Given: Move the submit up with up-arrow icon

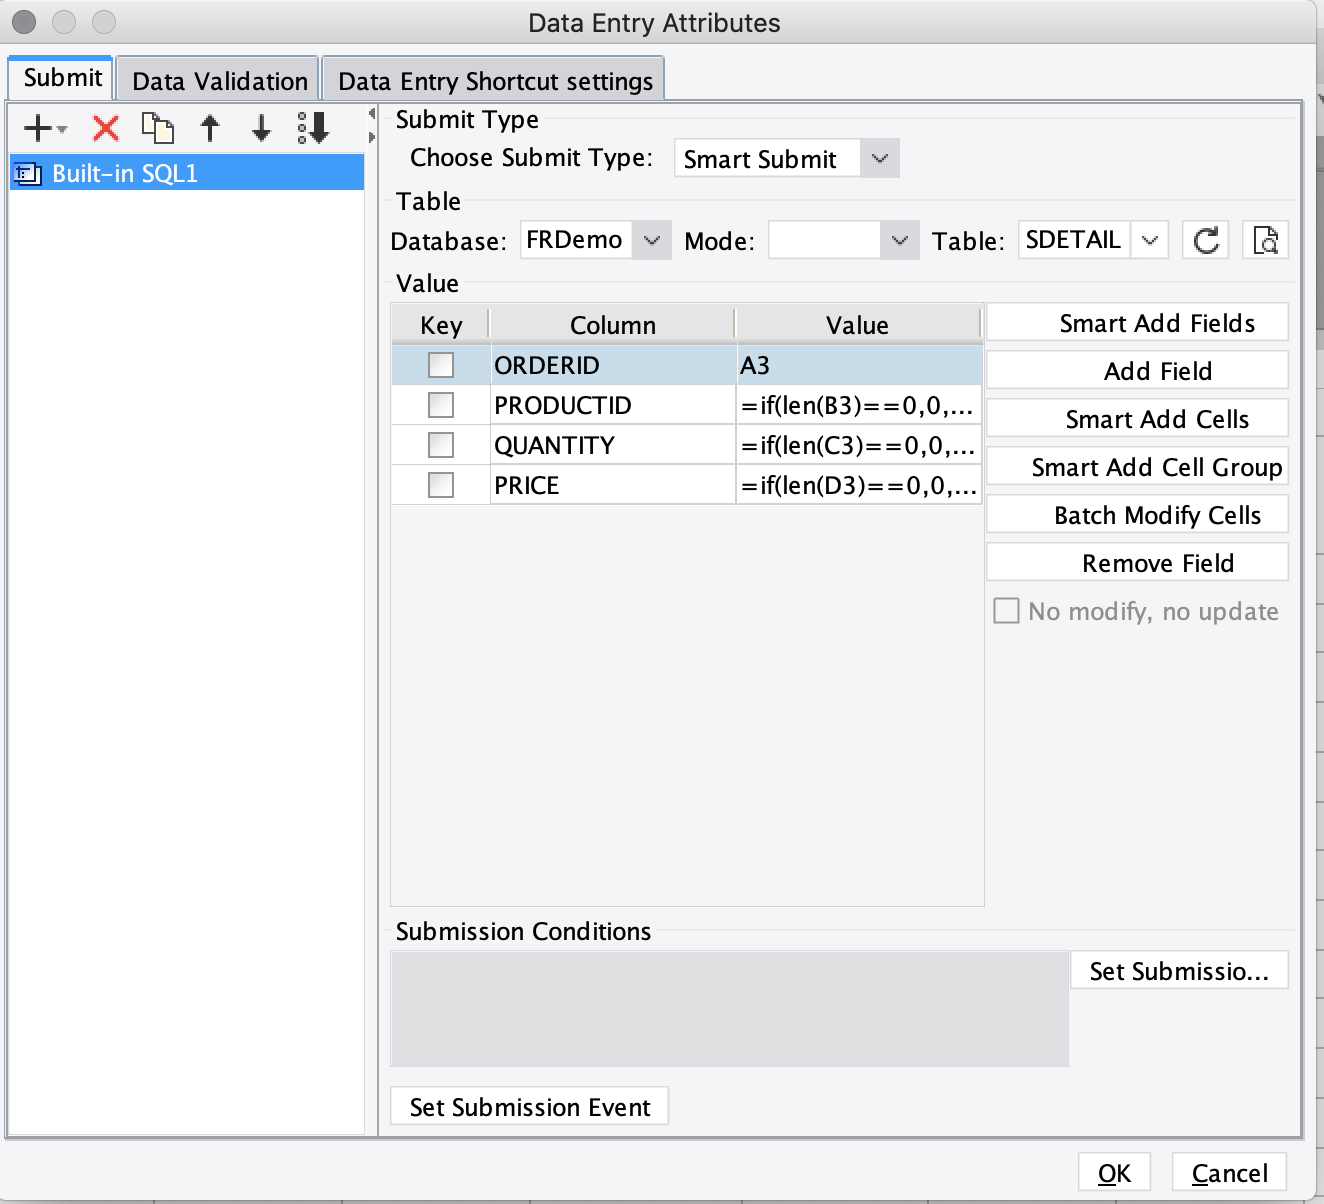Looking at the screenshot, I should point(210,128).
